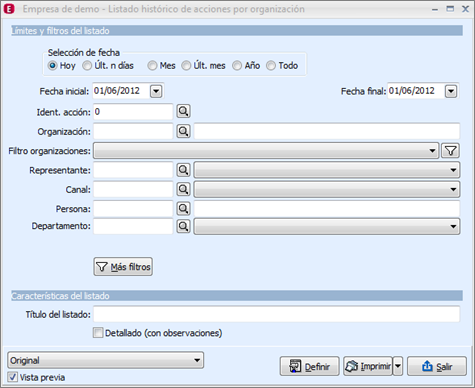Click the Más filtros button
Image resolution: width=475 pixels, height=388 pixels.
pos(123,266)
